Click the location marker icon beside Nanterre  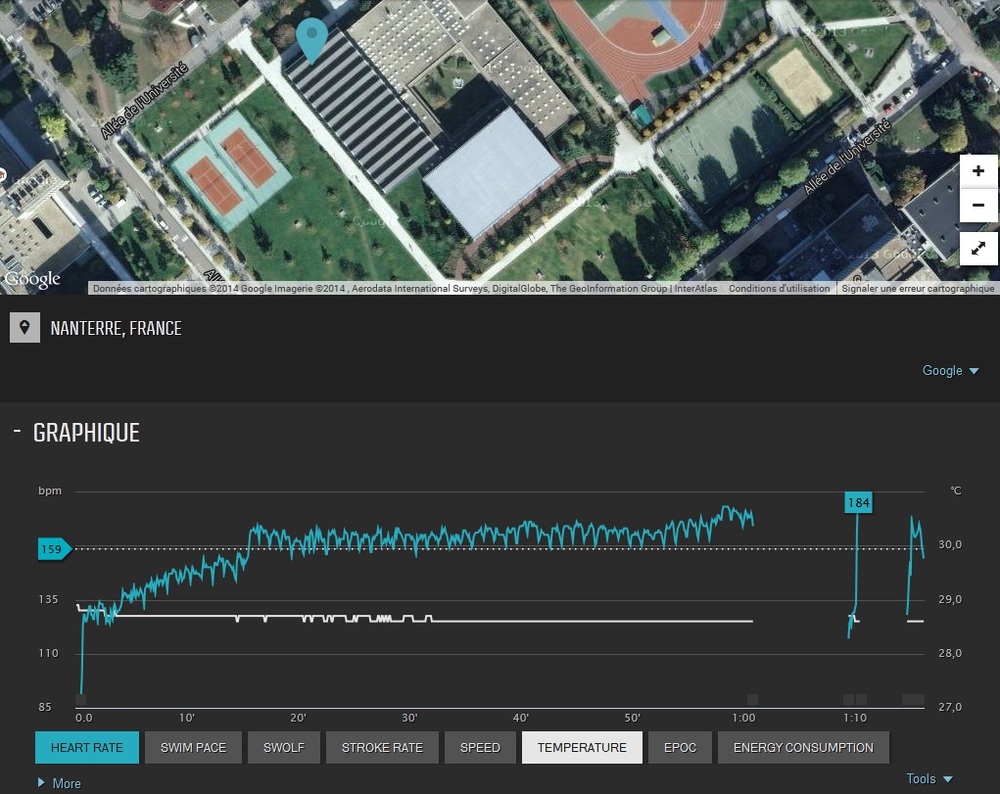point(25,328)
